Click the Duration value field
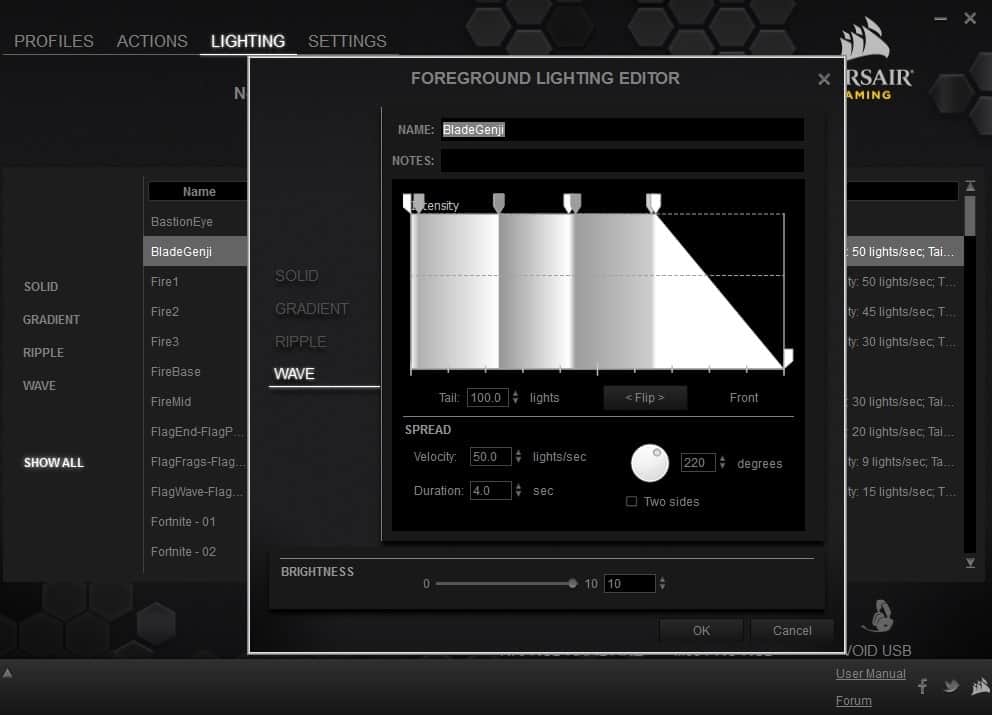992x715 pixels. click(x=490, y=490)
